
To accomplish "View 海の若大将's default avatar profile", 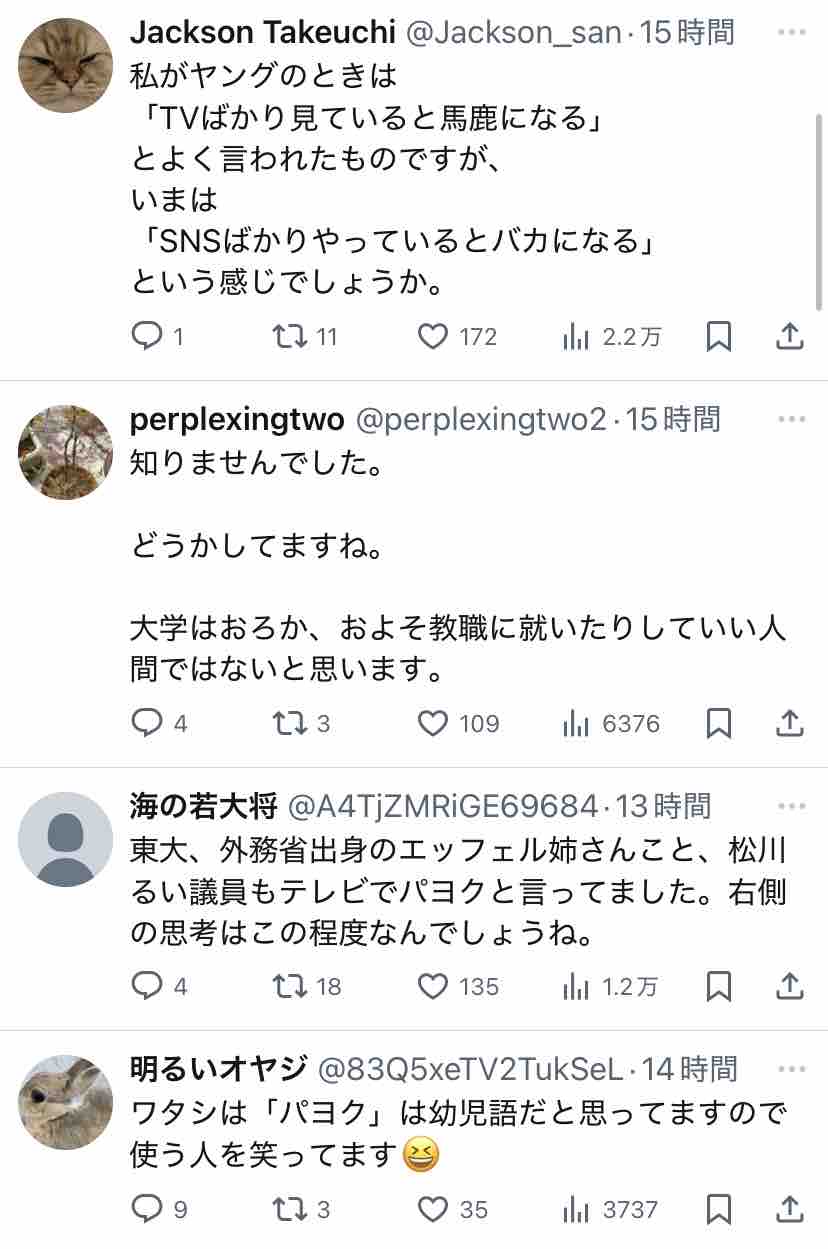I will click(x=66, y=838).
